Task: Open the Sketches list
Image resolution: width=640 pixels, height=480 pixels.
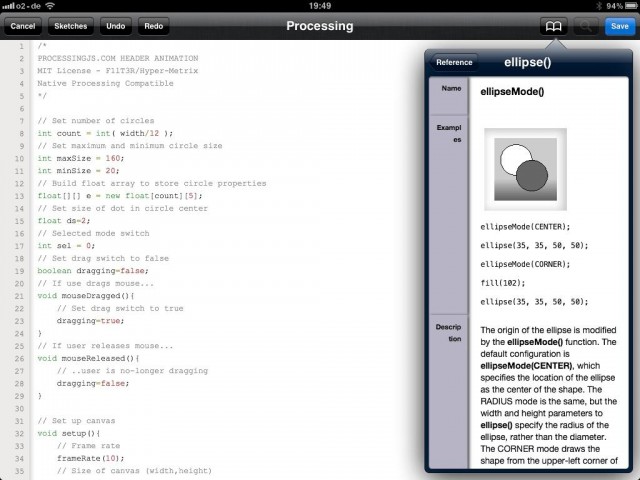Action: (69, 25)
